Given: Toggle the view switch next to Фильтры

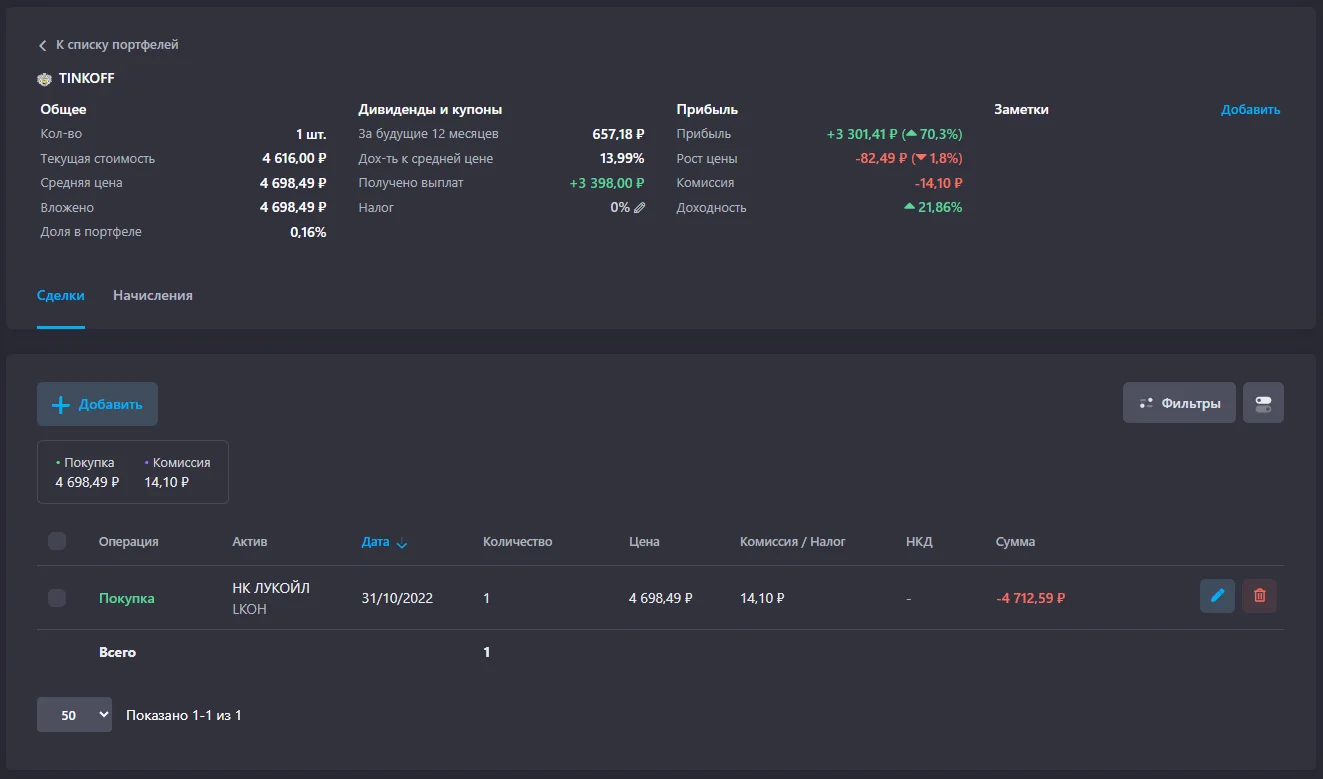Looking at the screenshot, I should 1263,403.
